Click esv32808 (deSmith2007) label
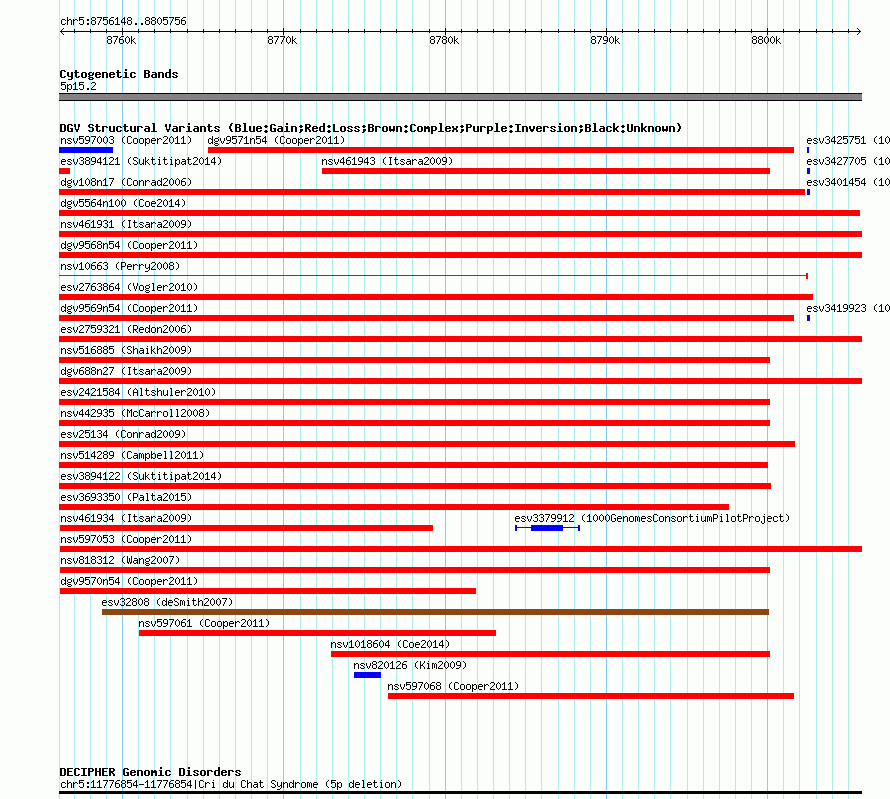This screenshot has height=799, width=890. [x=167, y=602]
